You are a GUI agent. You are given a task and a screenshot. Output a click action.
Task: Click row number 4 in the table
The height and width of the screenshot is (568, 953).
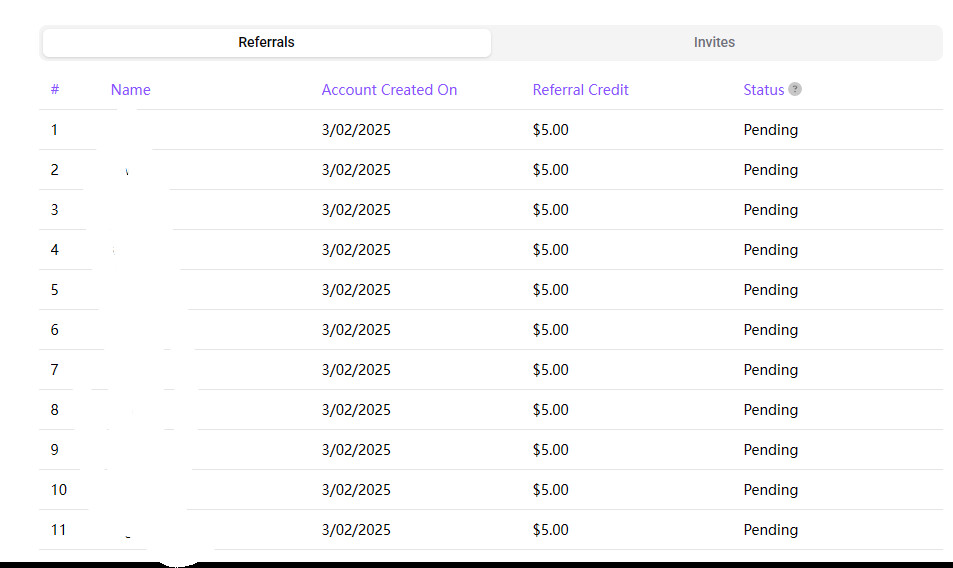pyautogui.click(x=55, y=250)
